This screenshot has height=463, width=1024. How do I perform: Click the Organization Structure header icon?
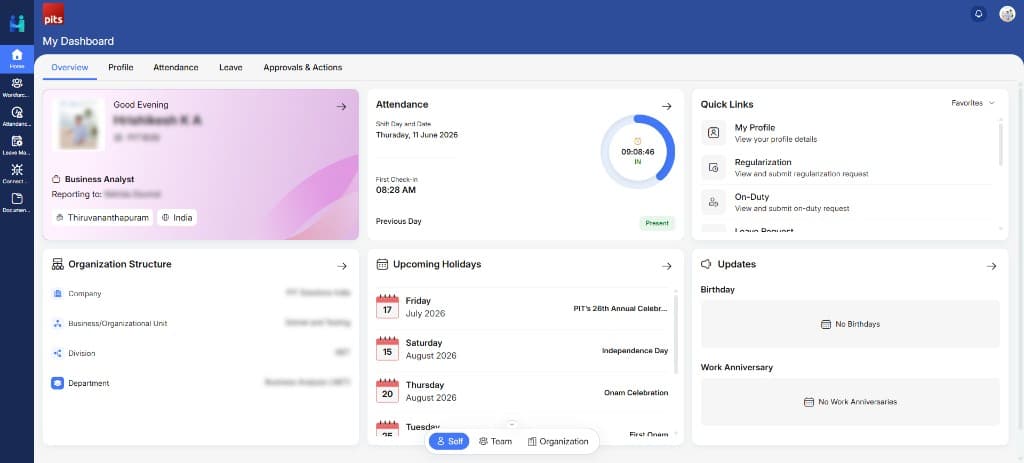pyautogui.click(x=57, y=264)
